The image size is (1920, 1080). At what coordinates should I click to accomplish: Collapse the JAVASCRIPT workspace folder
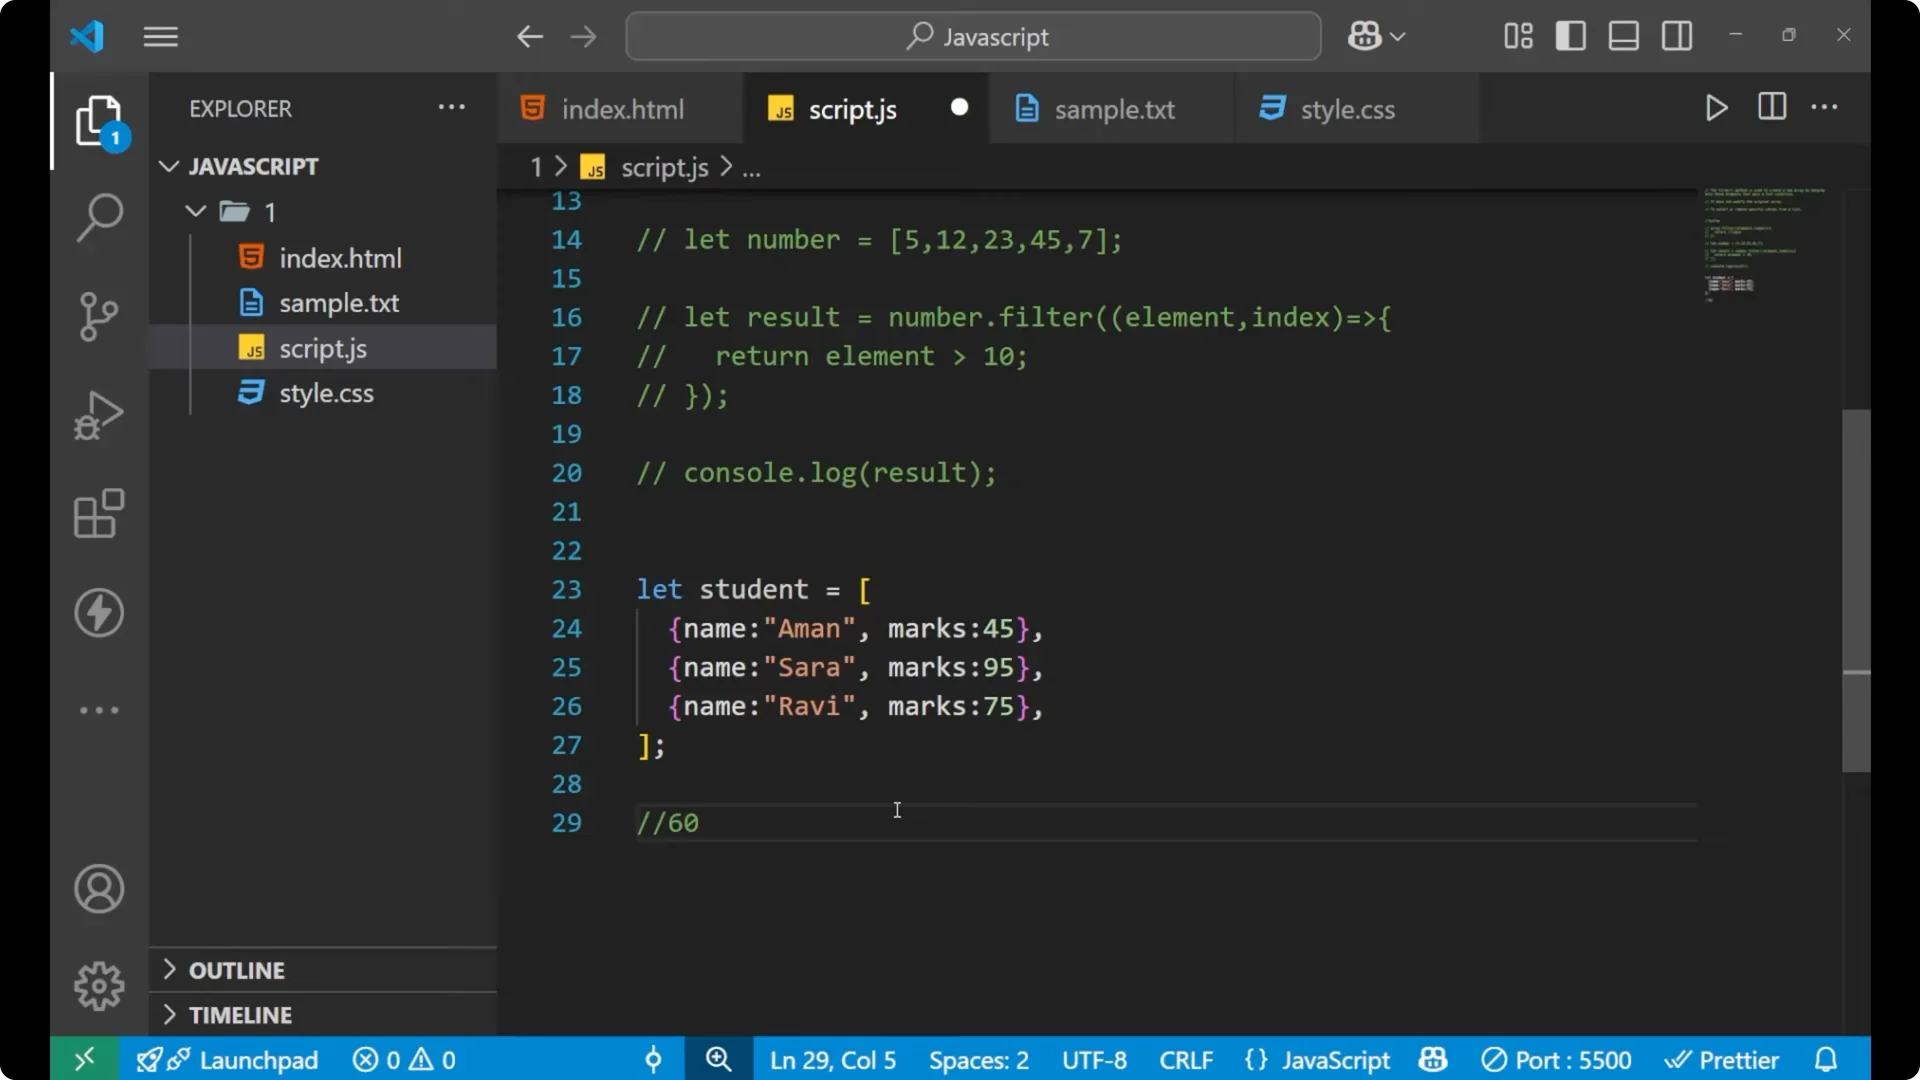pos(168,166)
